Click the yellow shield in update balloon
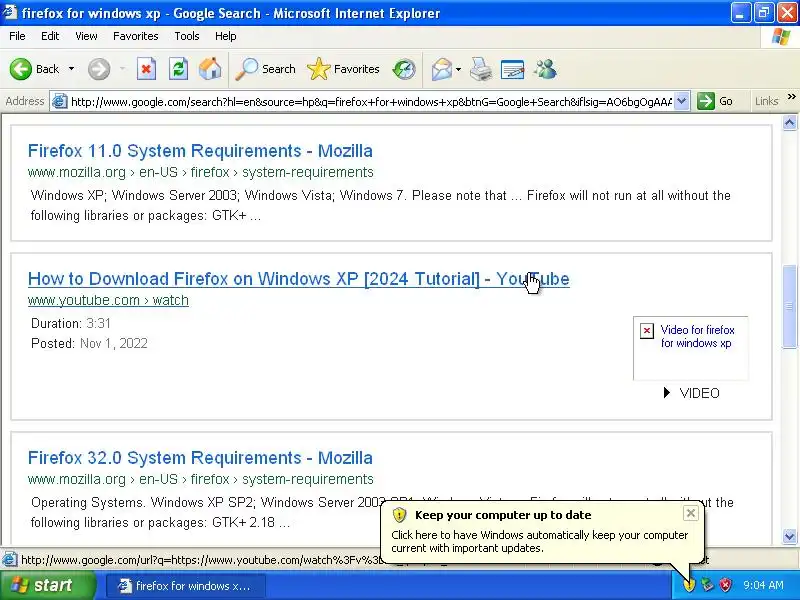The height and width of the screenshot is (600, 800). (x=399, y=515)
